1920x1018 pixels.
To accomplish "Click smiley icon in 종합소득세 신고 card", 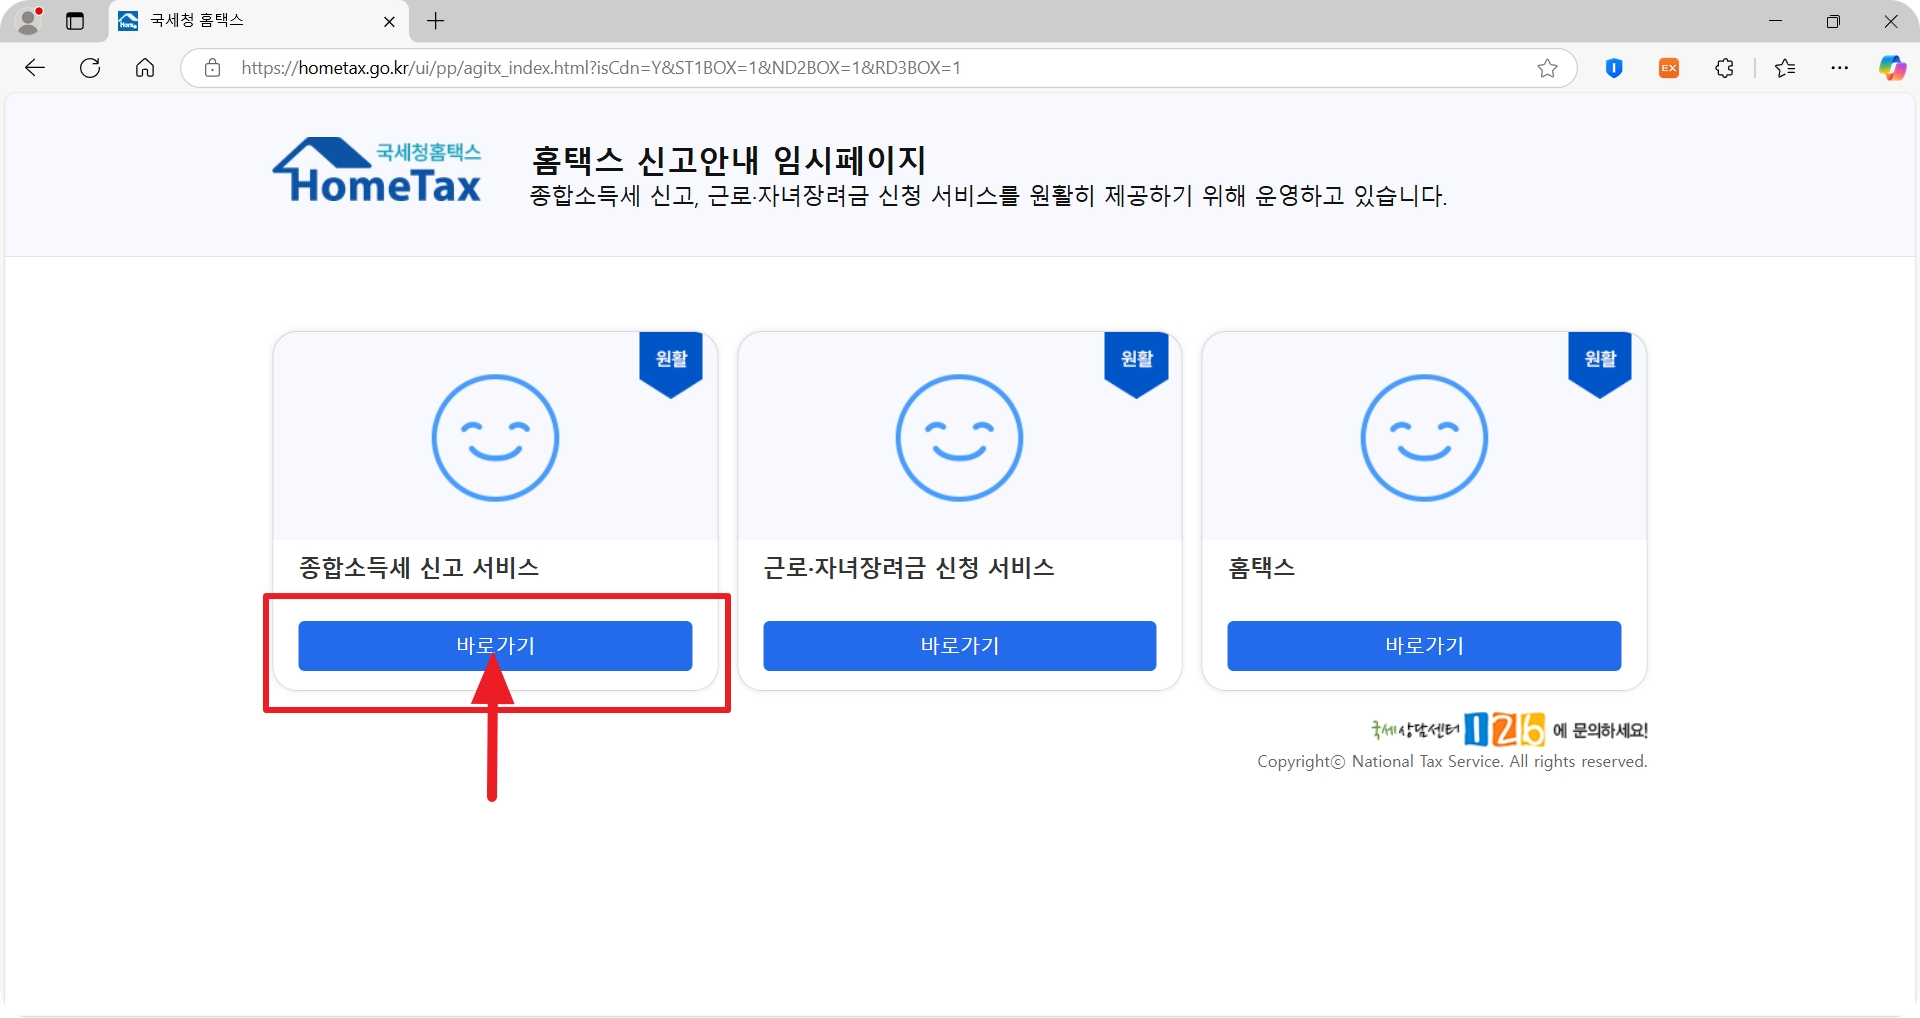I will click(x=495, y=438).
